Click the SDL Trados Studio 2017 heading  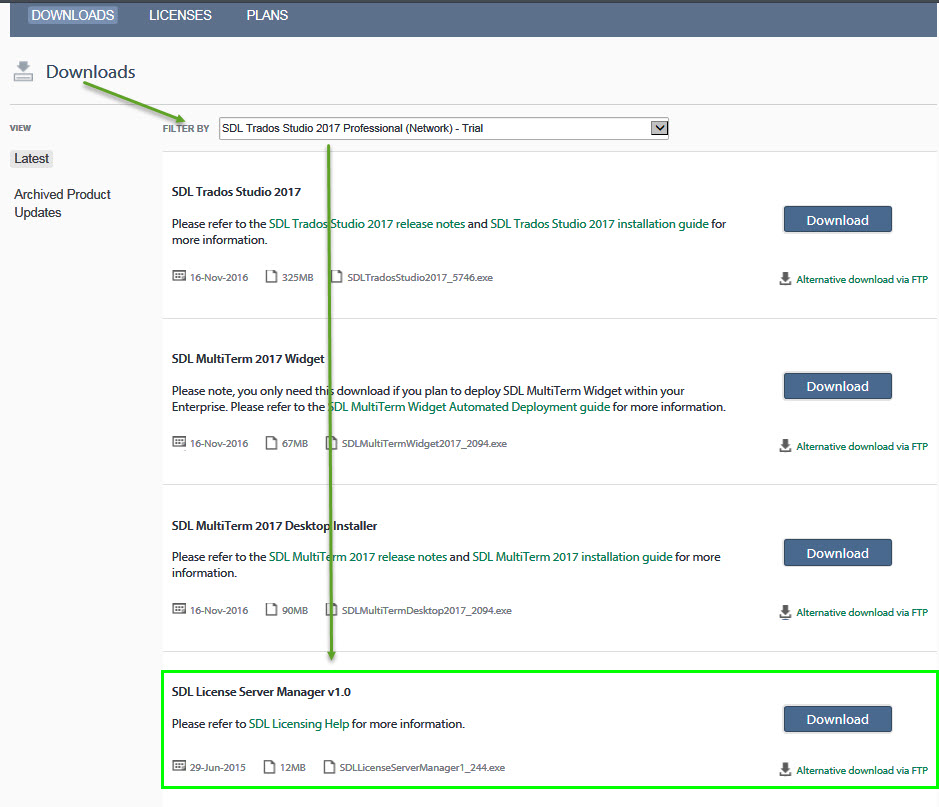[x=237, y=192]
